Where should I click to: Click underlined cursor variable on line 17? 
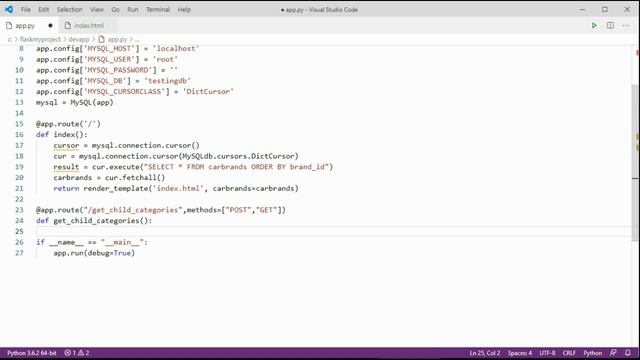pyautogui.click(x=66, y=145)
